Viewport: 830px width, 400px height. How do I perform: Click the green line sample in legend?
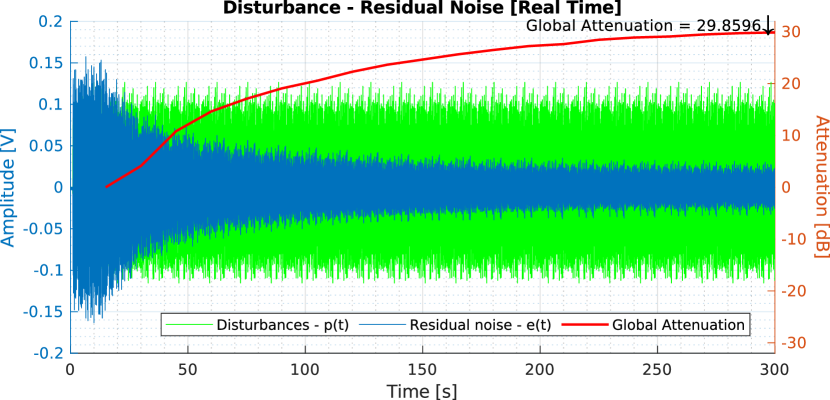(x=190, y=325)
